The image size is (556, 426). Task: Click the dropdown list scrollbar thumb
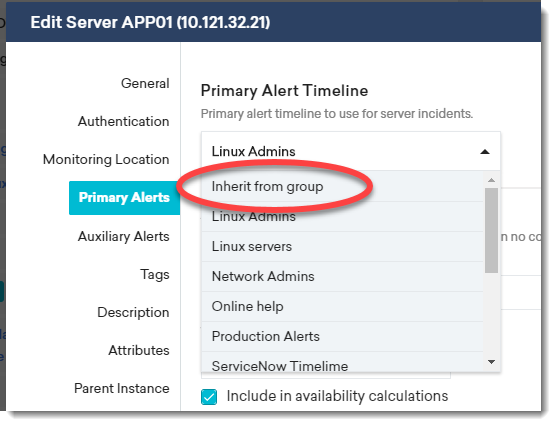point(491,231)
